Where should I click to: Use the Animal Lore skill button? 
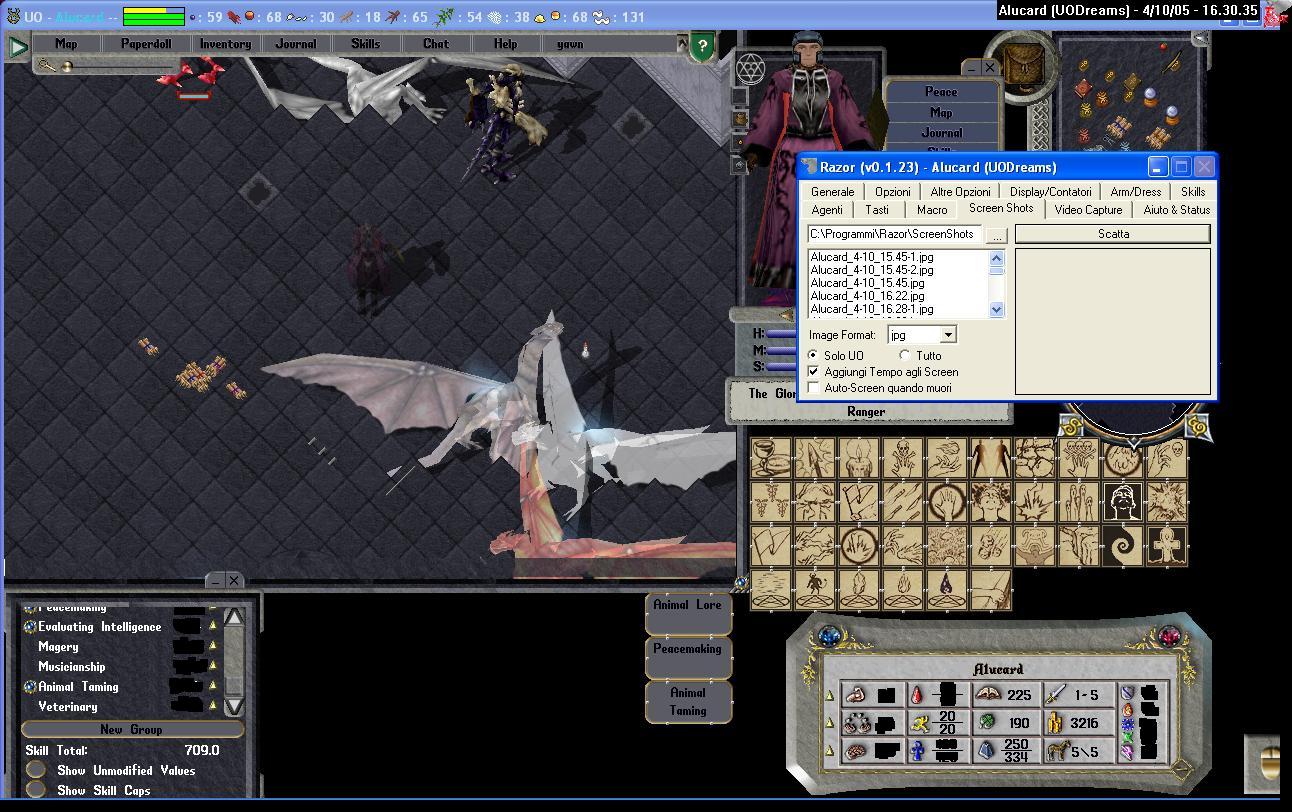(x=687, y=612)
